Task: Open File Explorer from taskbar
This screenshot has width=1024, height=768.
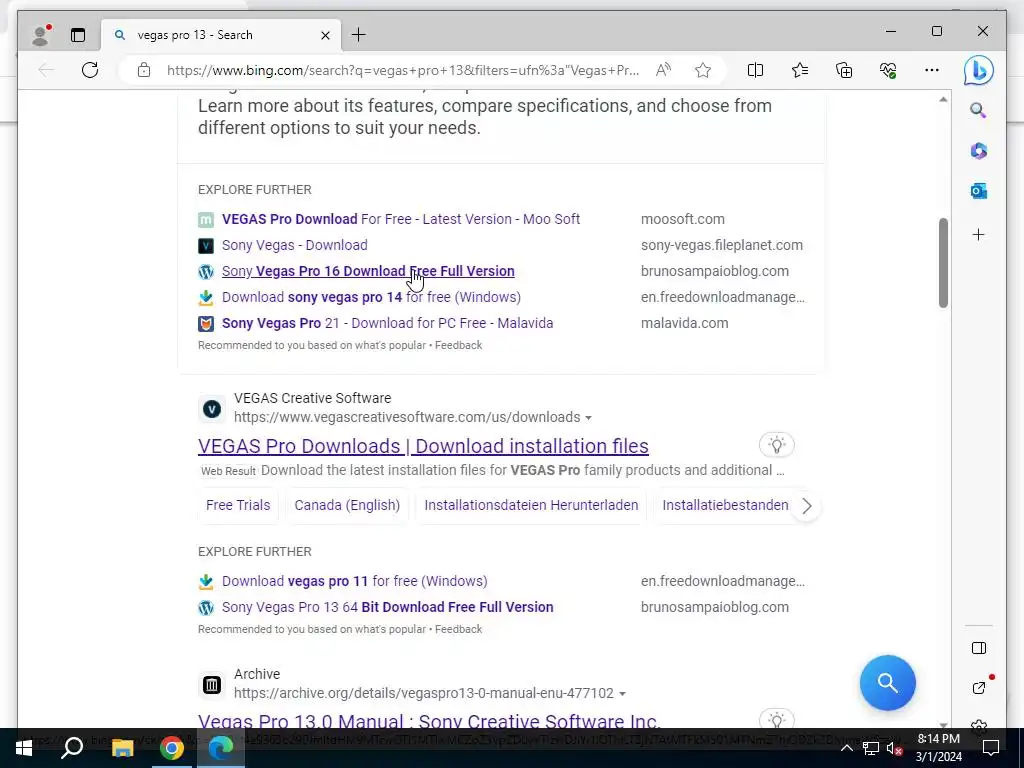Action: 122,748
